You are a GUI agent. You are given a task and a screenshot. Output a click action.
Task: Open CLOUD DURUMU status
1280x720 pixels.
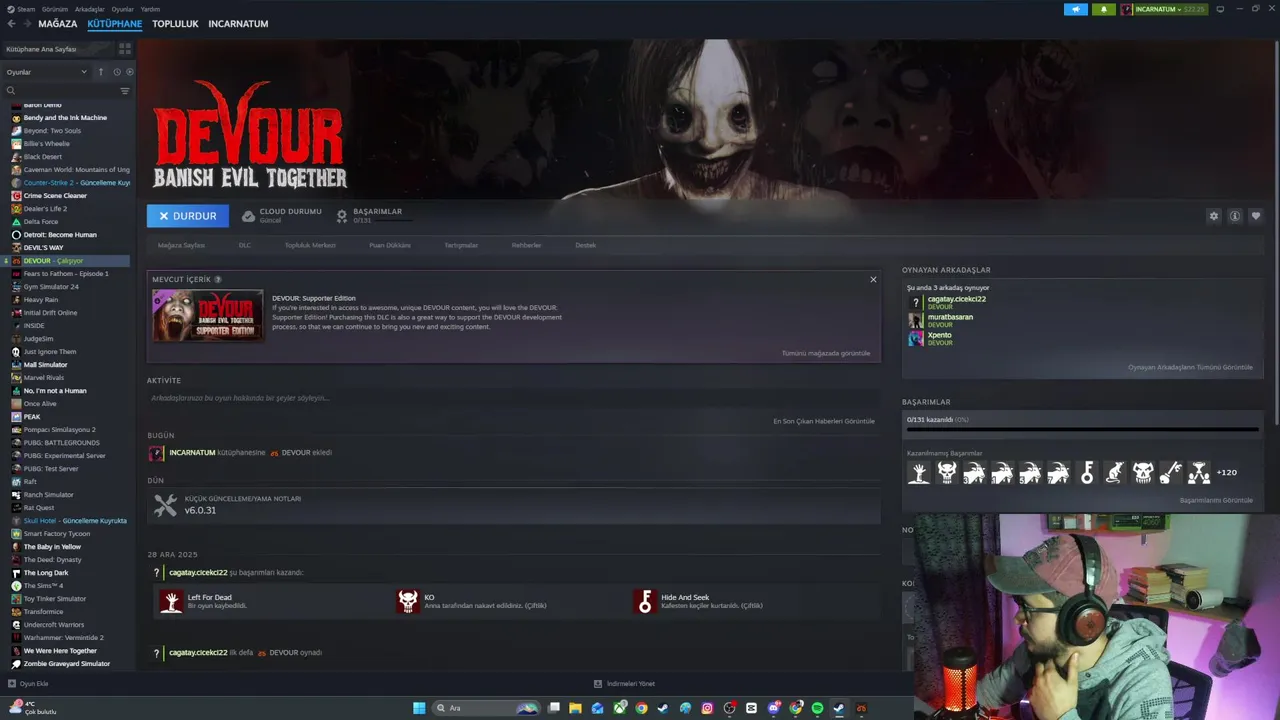click(x=281, y=216)
